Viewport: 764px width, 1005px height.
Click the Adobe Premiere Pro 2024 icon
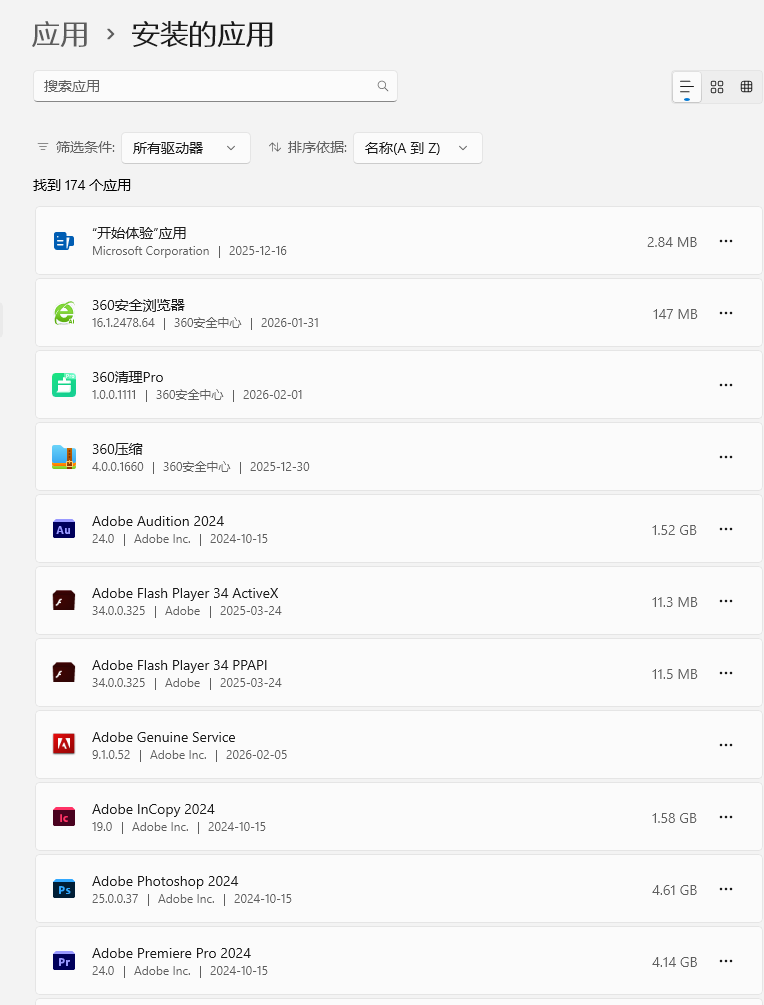(64, 961)
